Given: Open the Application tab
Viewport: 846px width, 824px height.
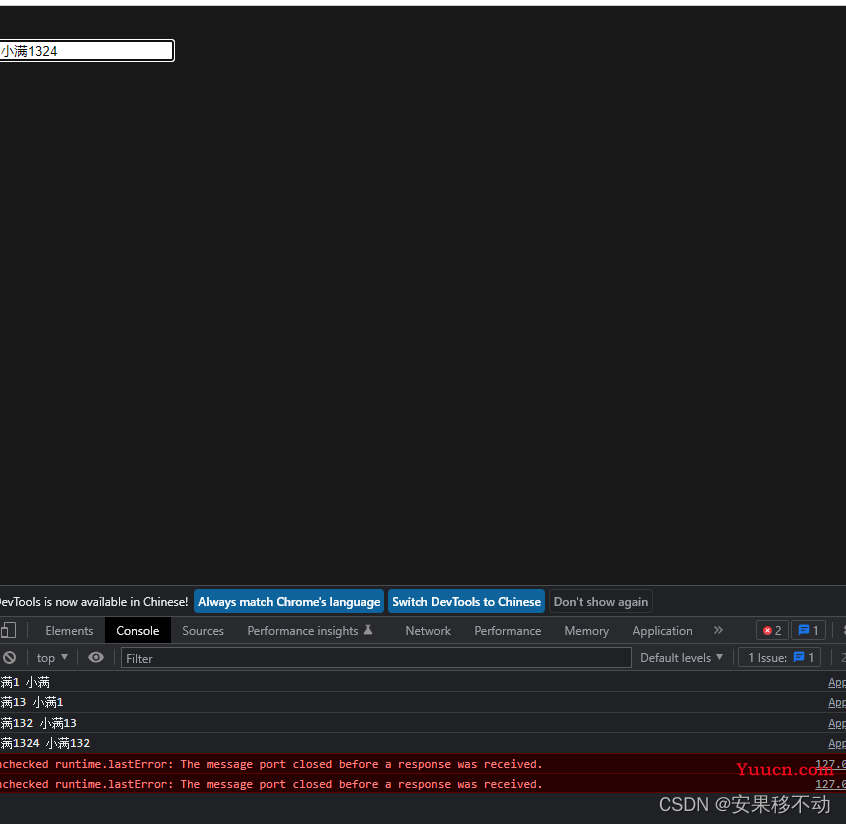Looking at the screenshot, I should 662,631.
